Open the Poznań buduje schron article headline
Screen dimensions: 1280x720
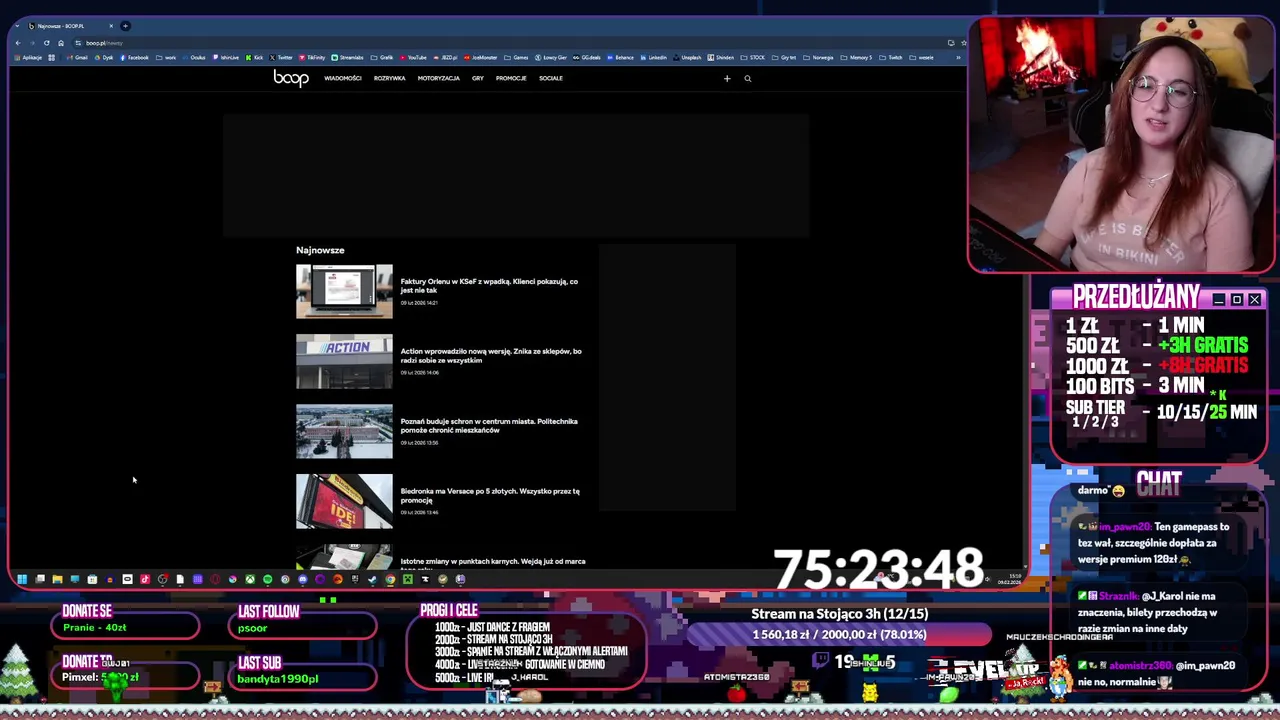(489, 425)
